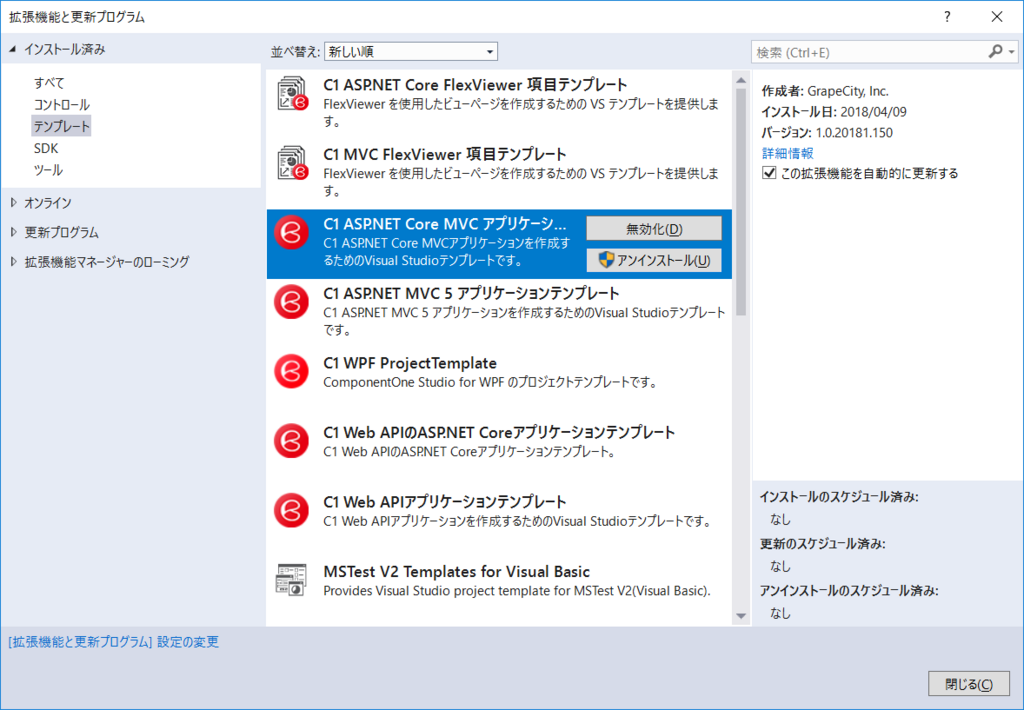The width and height of the screenshot is (1024, 710).
Task: Click the 無効化(D) button
Action: tap(654, 229)
